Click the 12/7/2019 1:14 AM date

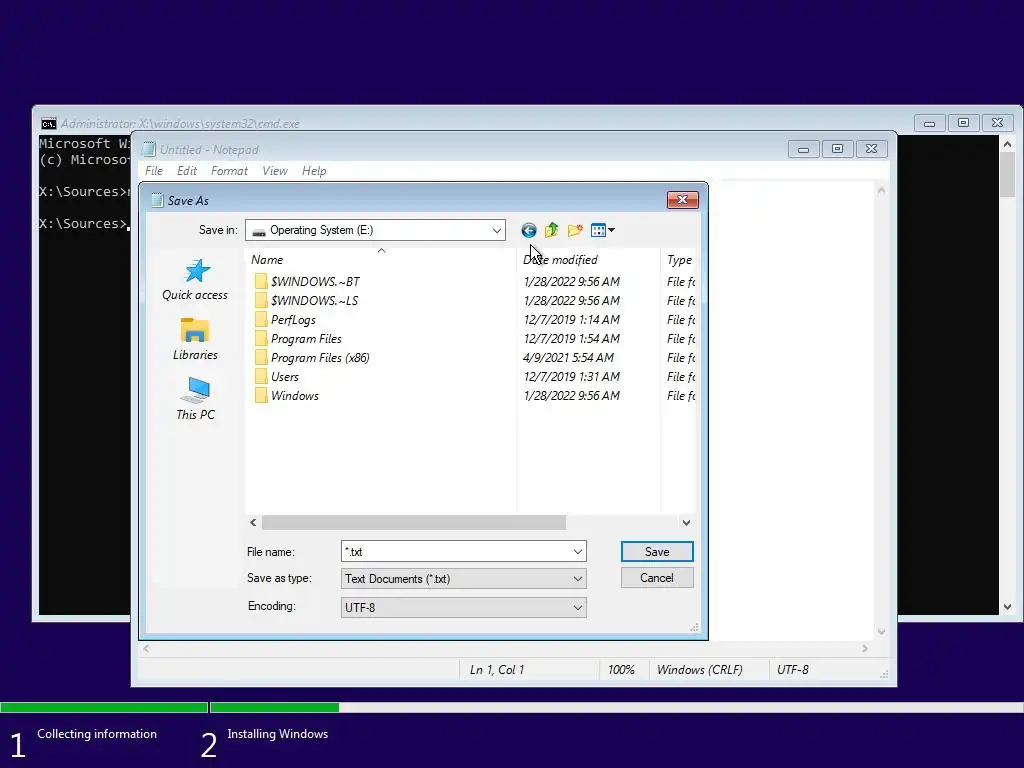(571, 319)
